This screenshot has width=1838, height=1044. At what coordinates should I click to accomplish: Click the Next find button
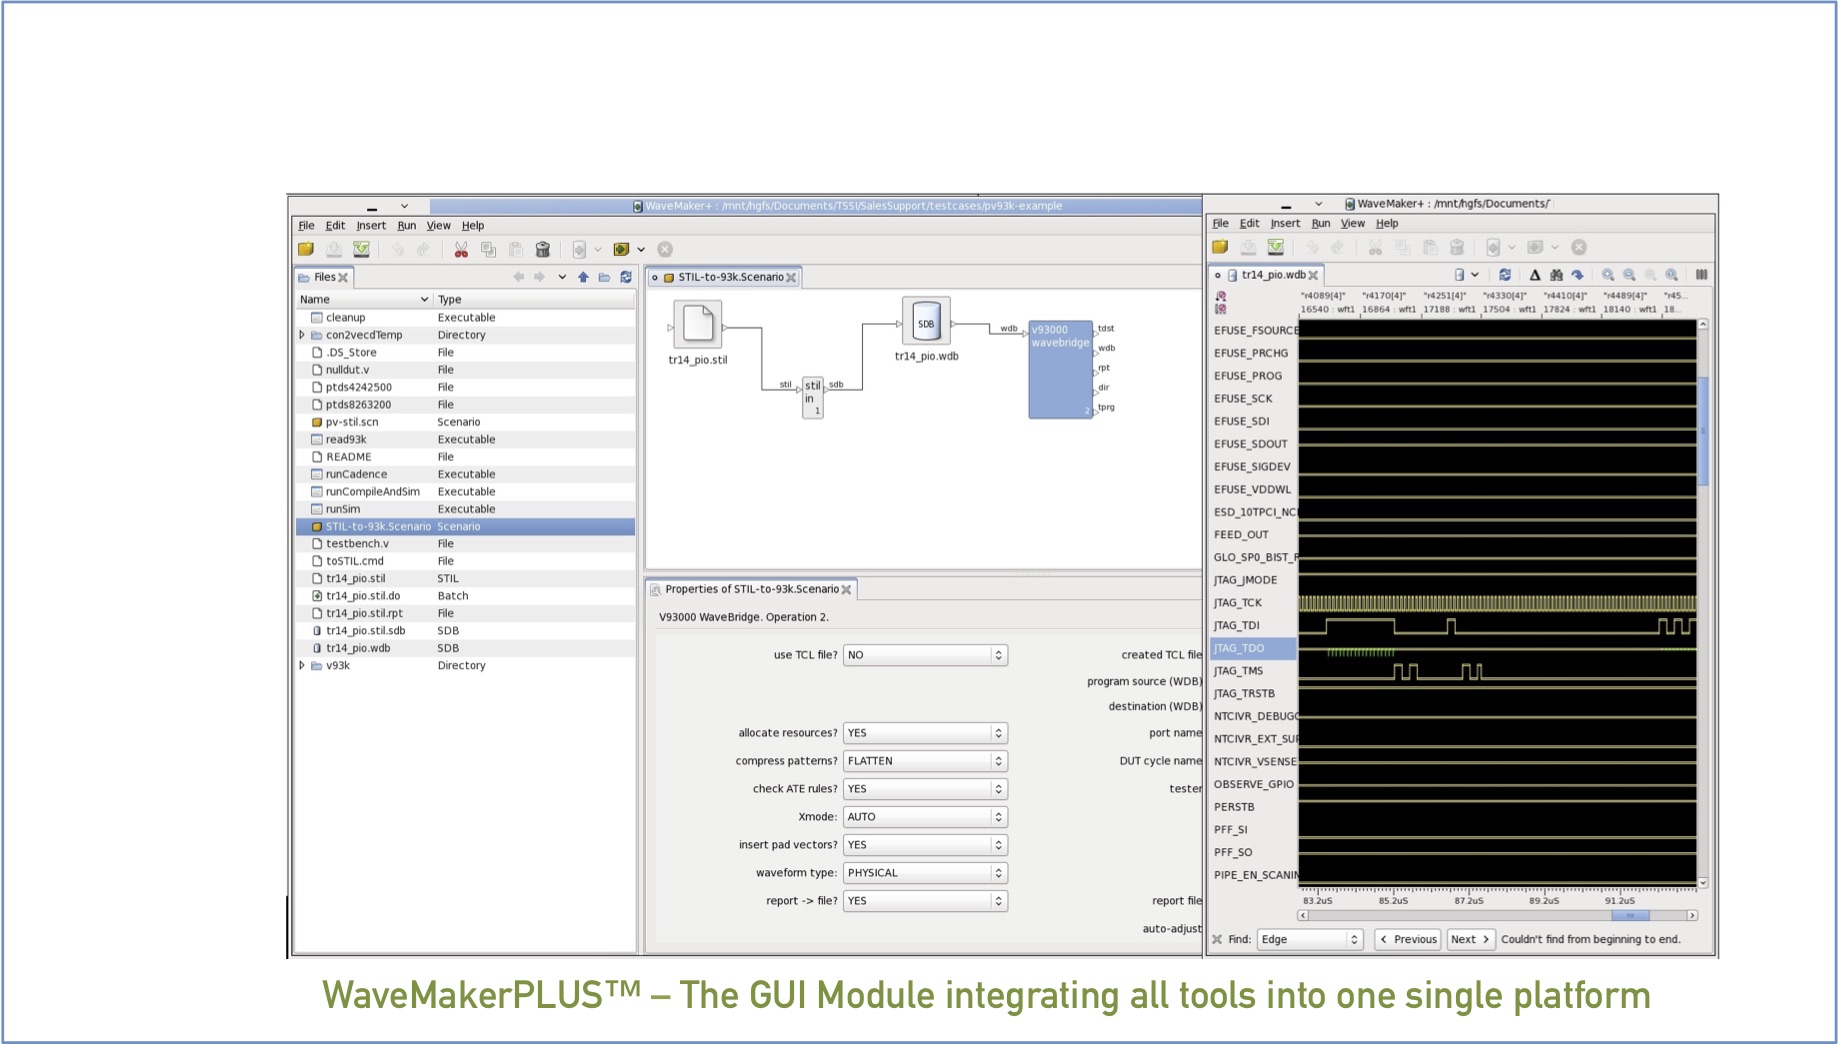1470,939
